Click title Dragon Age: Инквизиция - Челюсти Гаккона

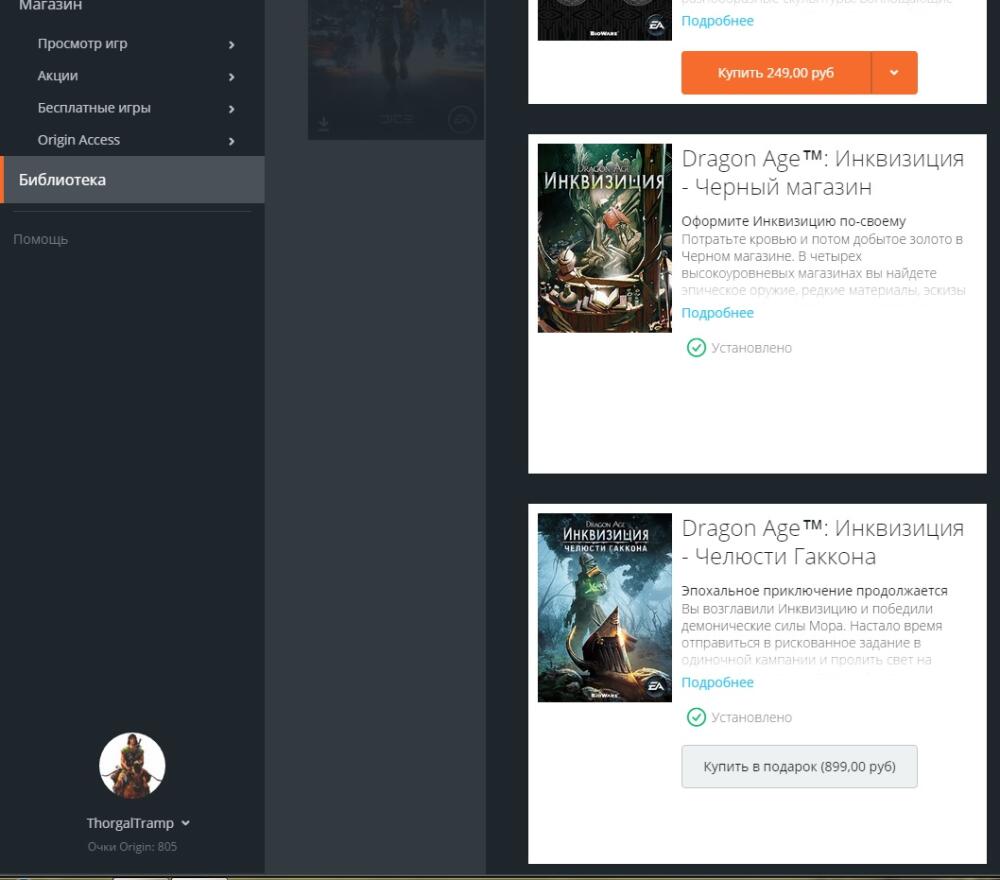tap(822, 543)
